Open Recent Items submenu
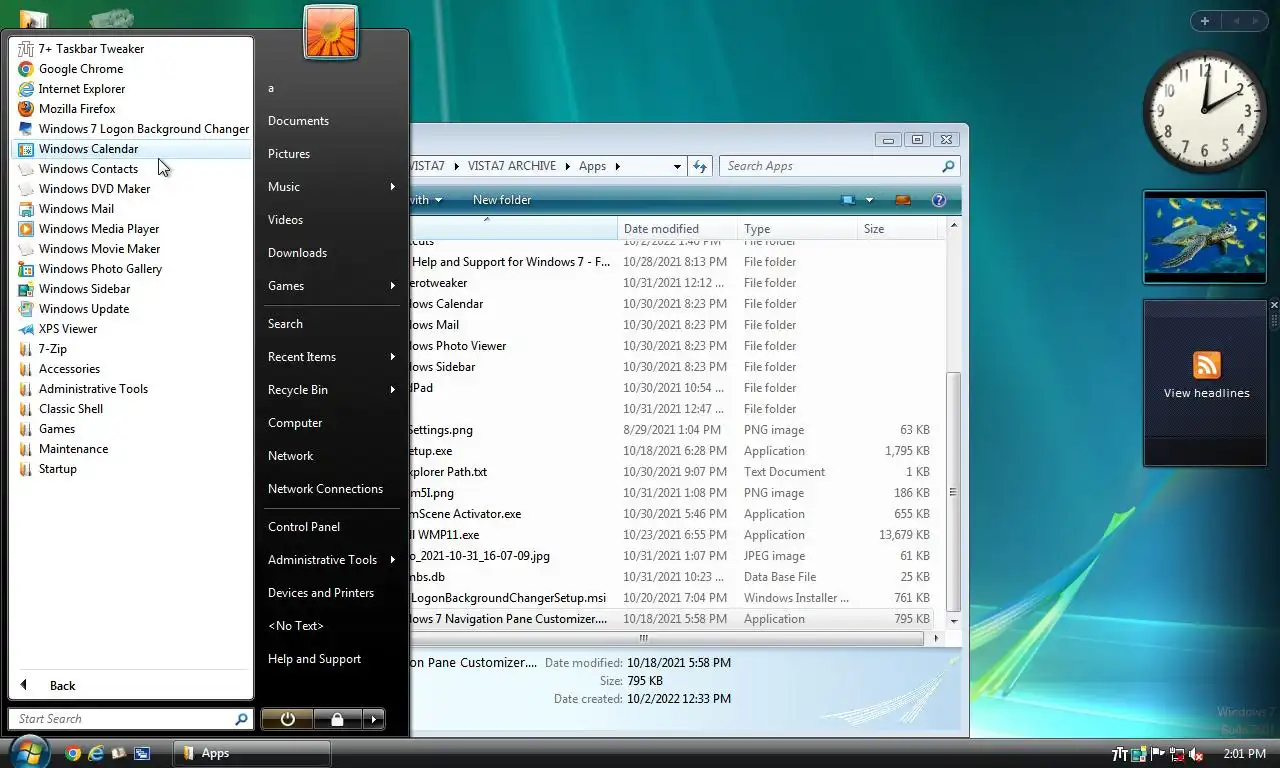Viewport: 1280px width, 768px height. click(x=330, y=356)
